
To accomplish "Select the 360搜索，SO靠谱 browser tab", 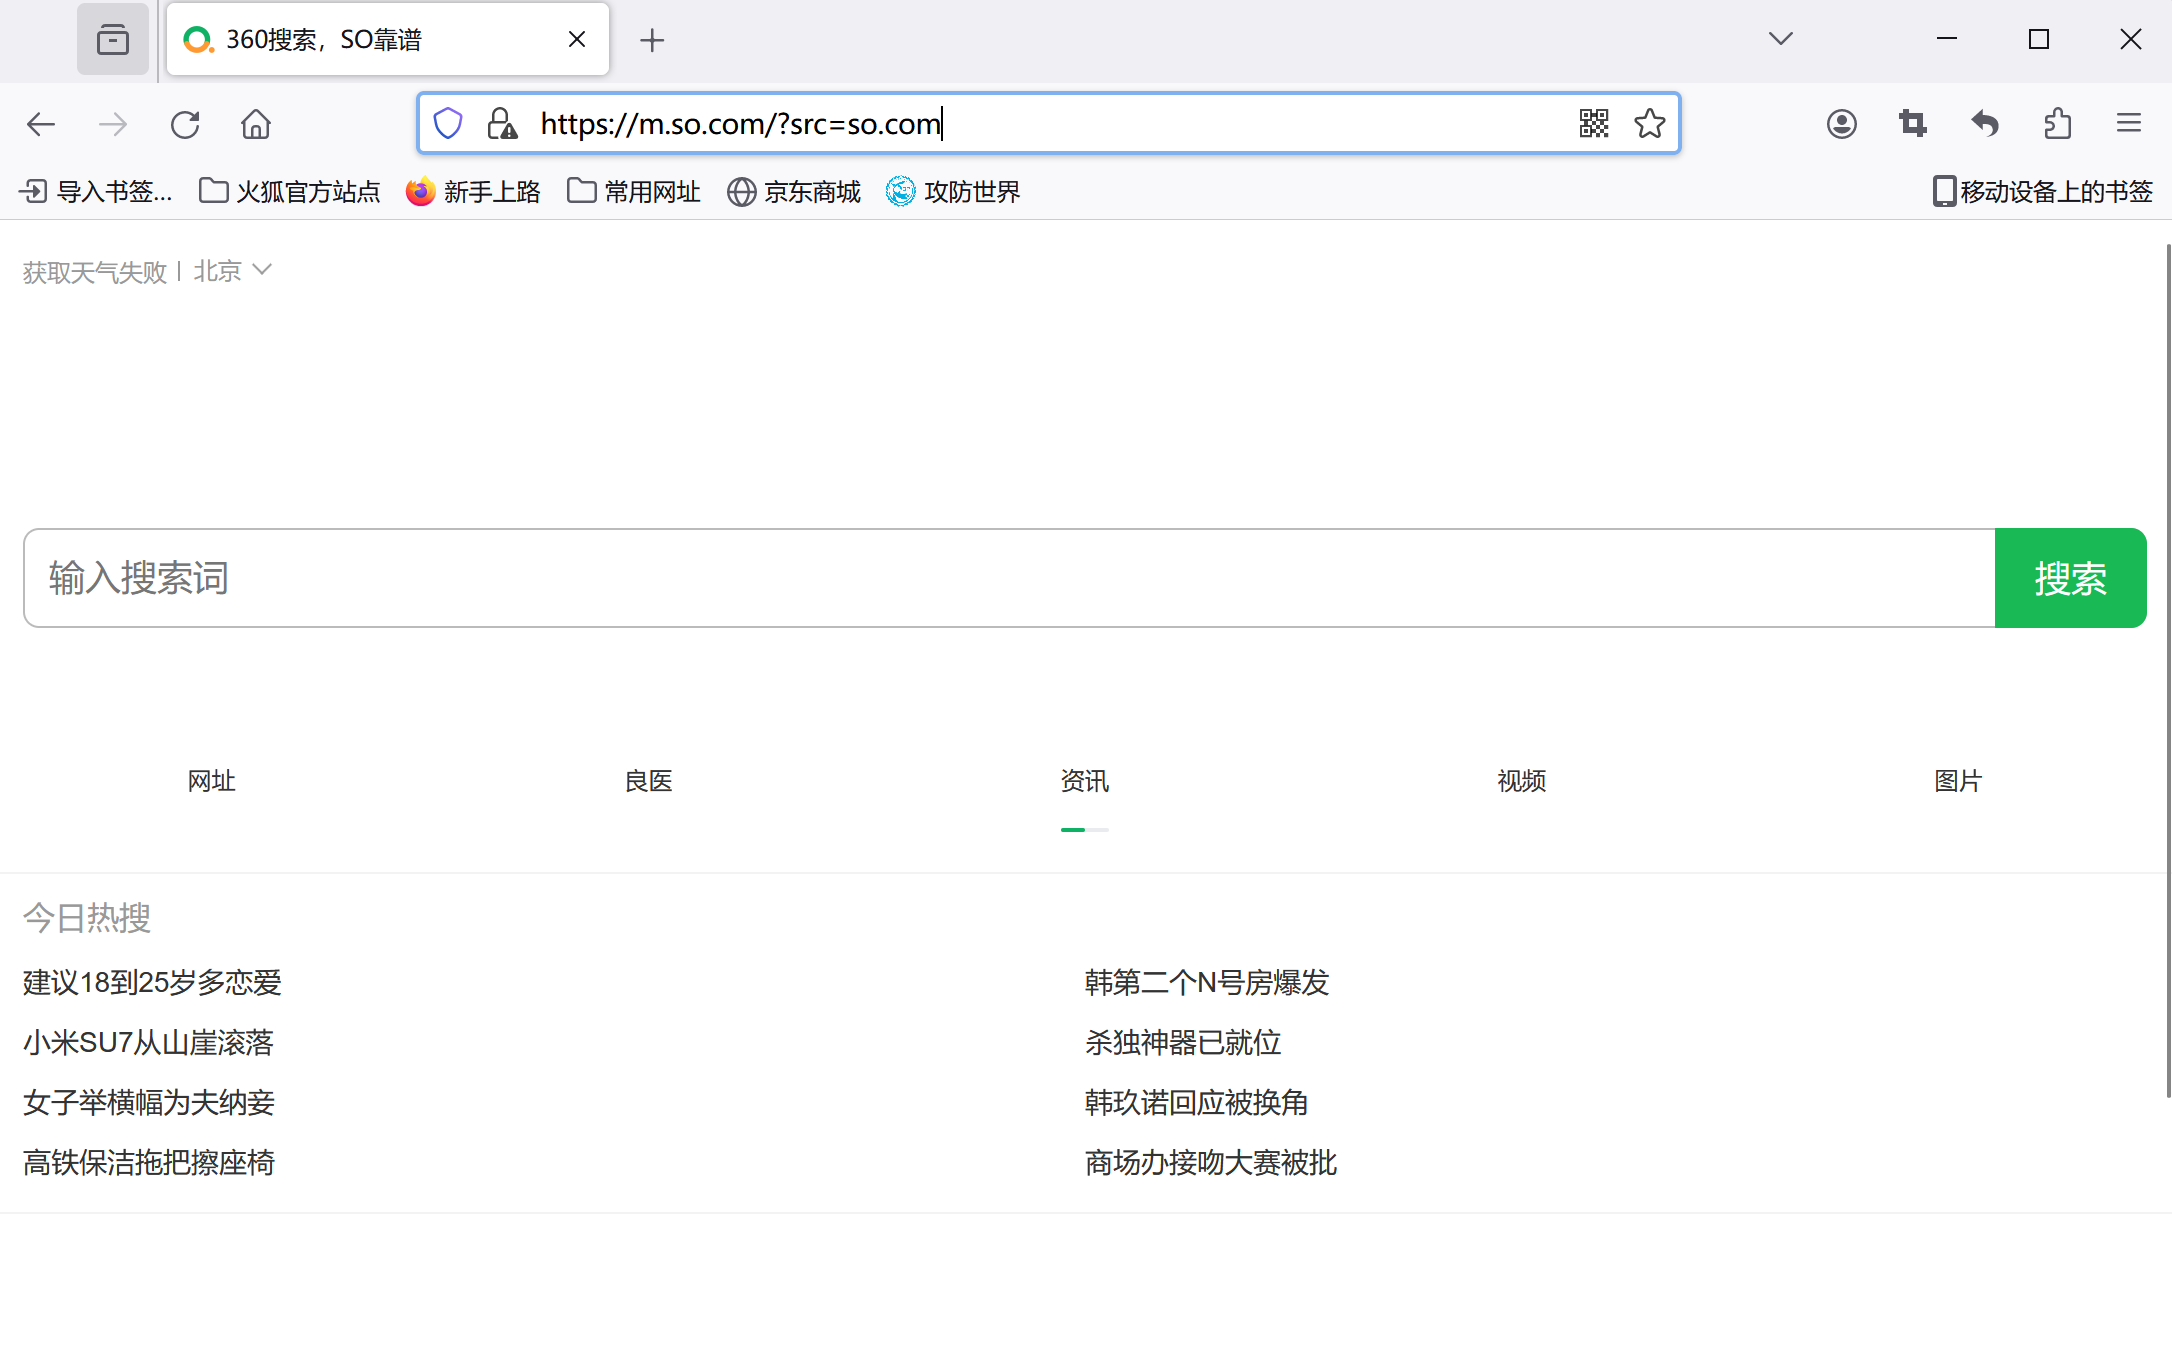I will click(388, 40).
